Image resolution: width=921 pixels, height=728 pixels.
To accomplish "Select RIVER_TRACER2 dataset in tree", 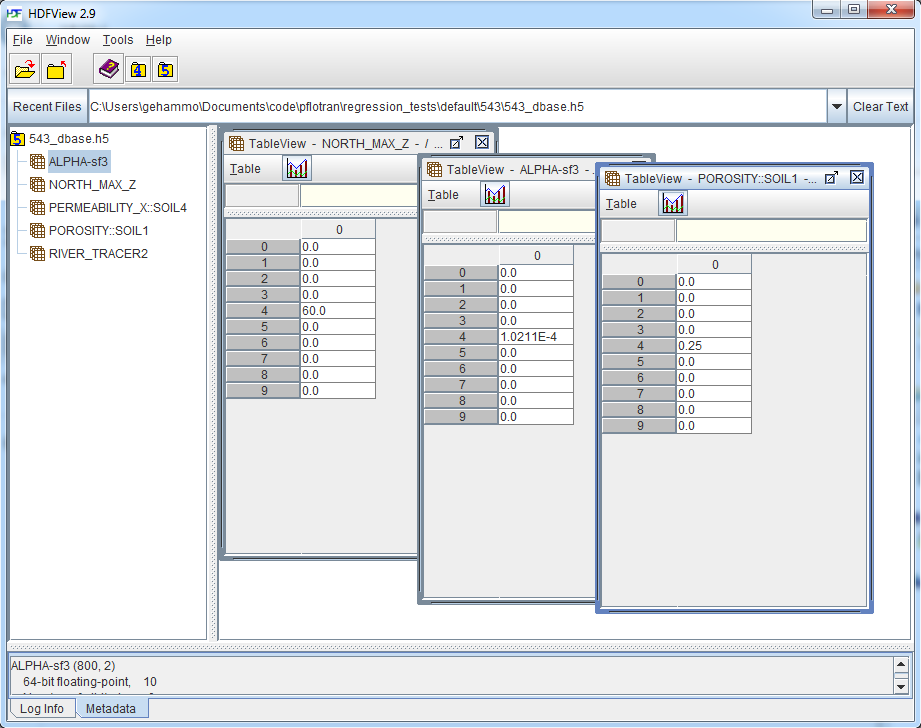I will (x=97, y=254).
